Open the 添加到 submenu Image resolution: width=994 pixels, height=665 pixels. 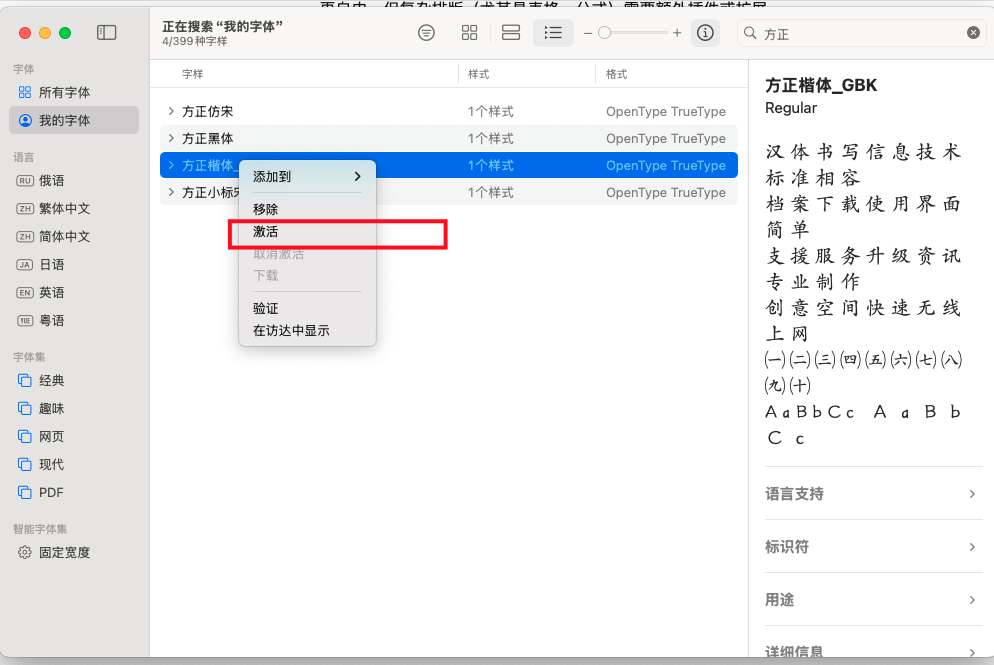click(x=306, y=177)
